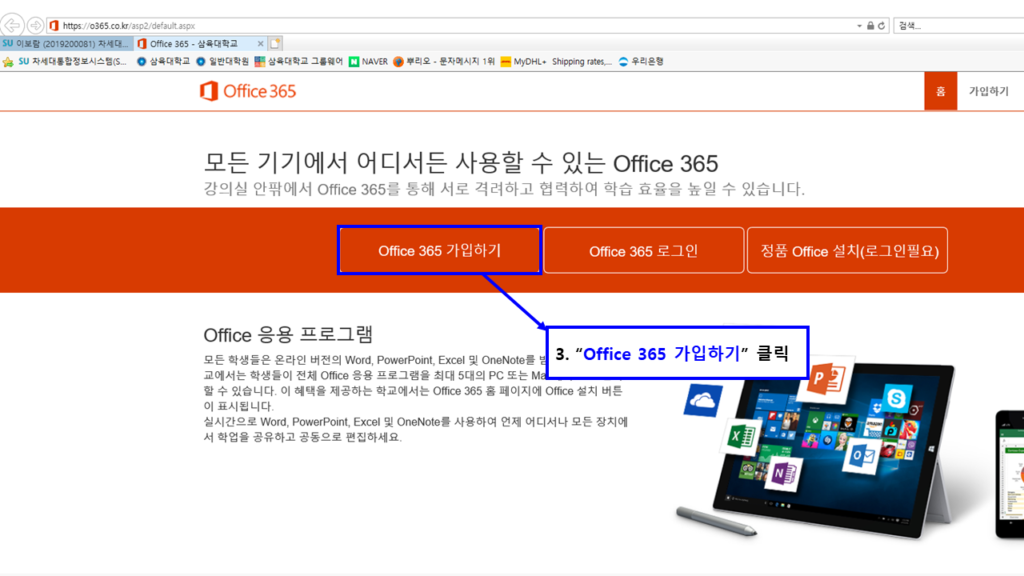Open the 일반대학원 bookmark

[222, 61]
